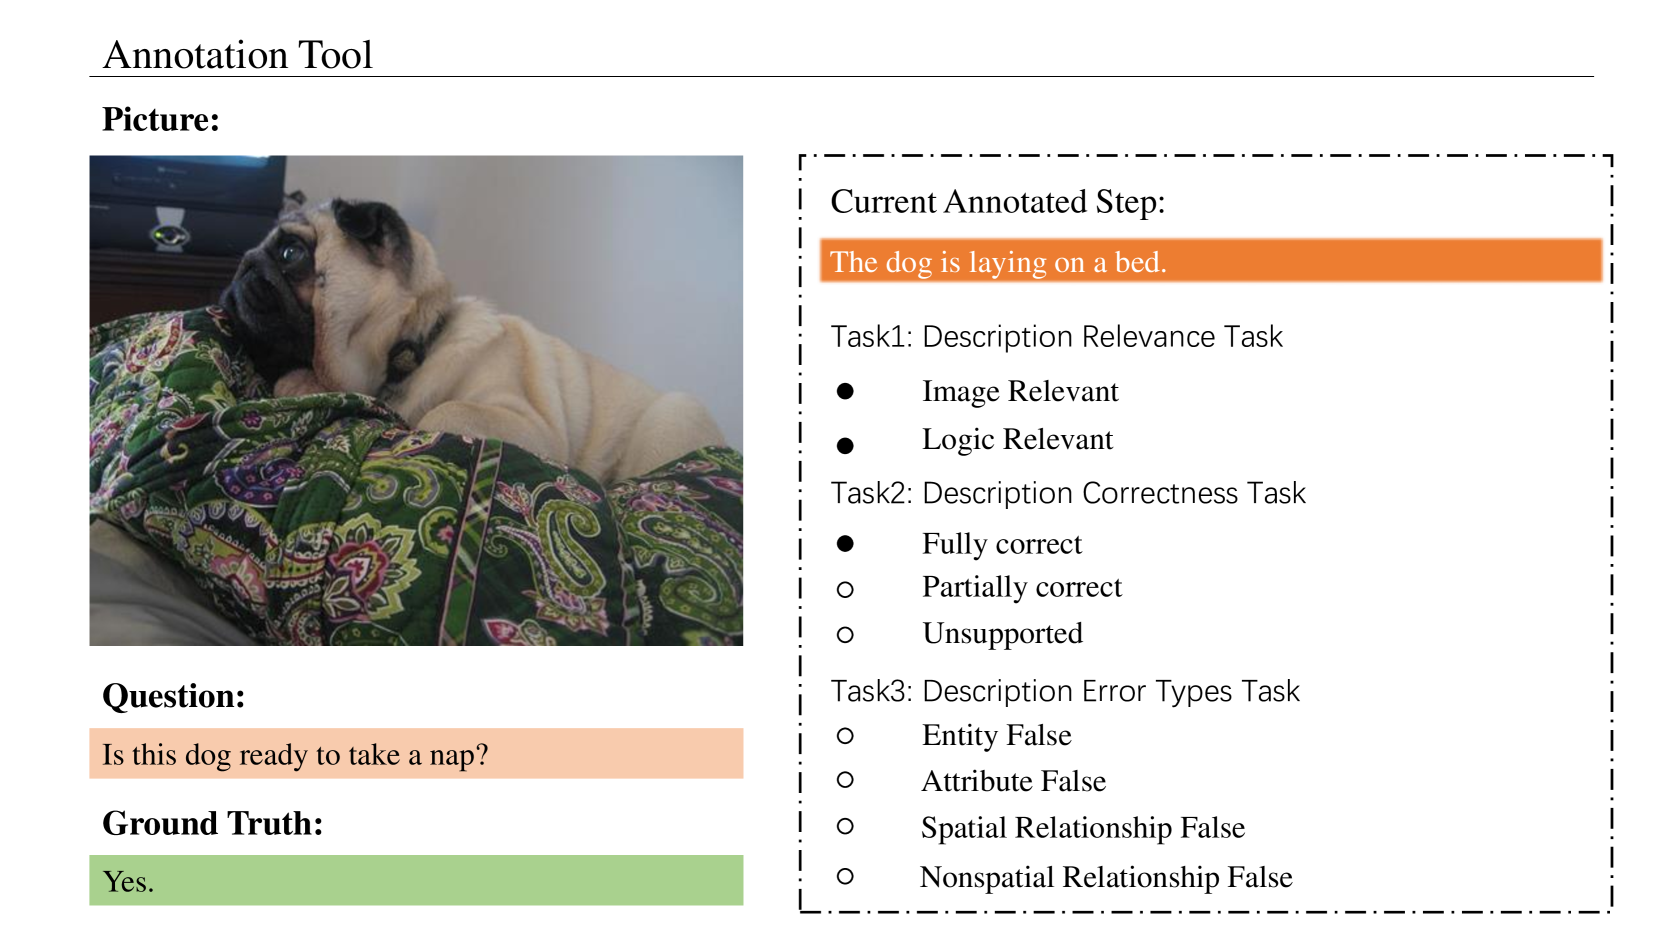
Task: Choose the Entity False error type
Action: pos(845,736)
